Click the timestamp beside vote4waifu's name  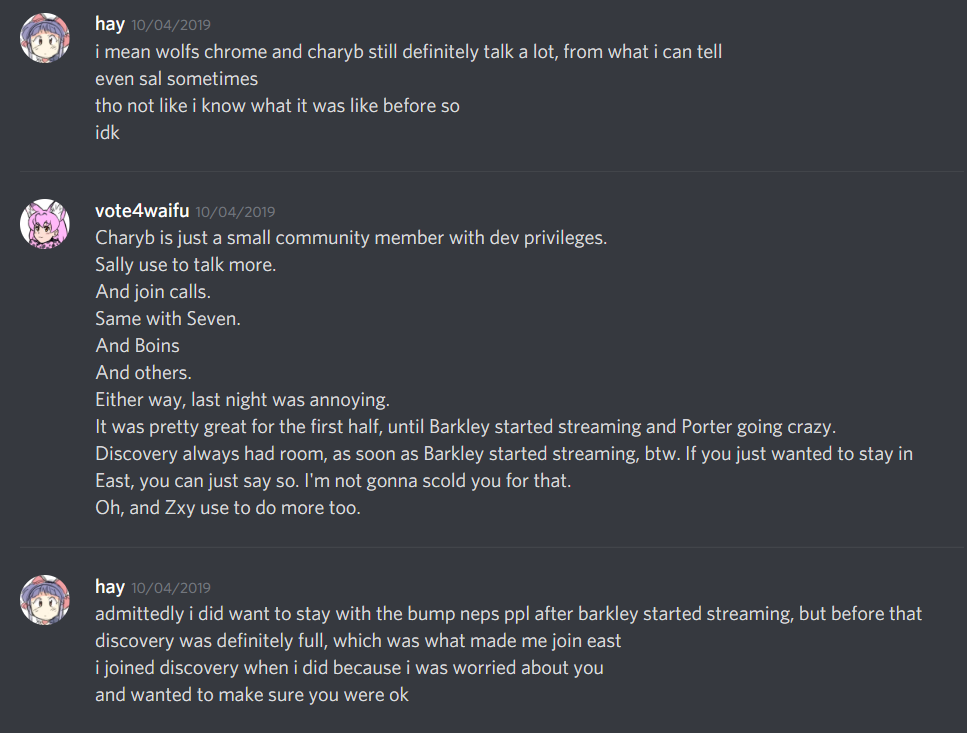(x=235, y=212)
